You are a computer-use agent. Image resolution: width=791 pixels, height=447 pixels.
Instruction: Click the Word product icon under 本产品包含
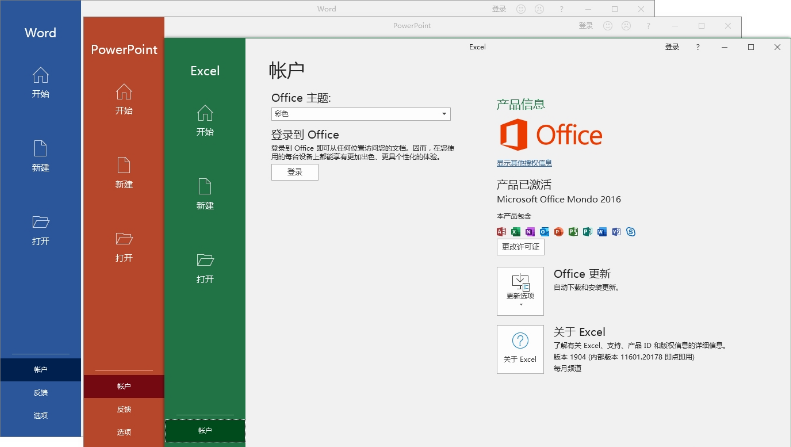coord(602,232)
